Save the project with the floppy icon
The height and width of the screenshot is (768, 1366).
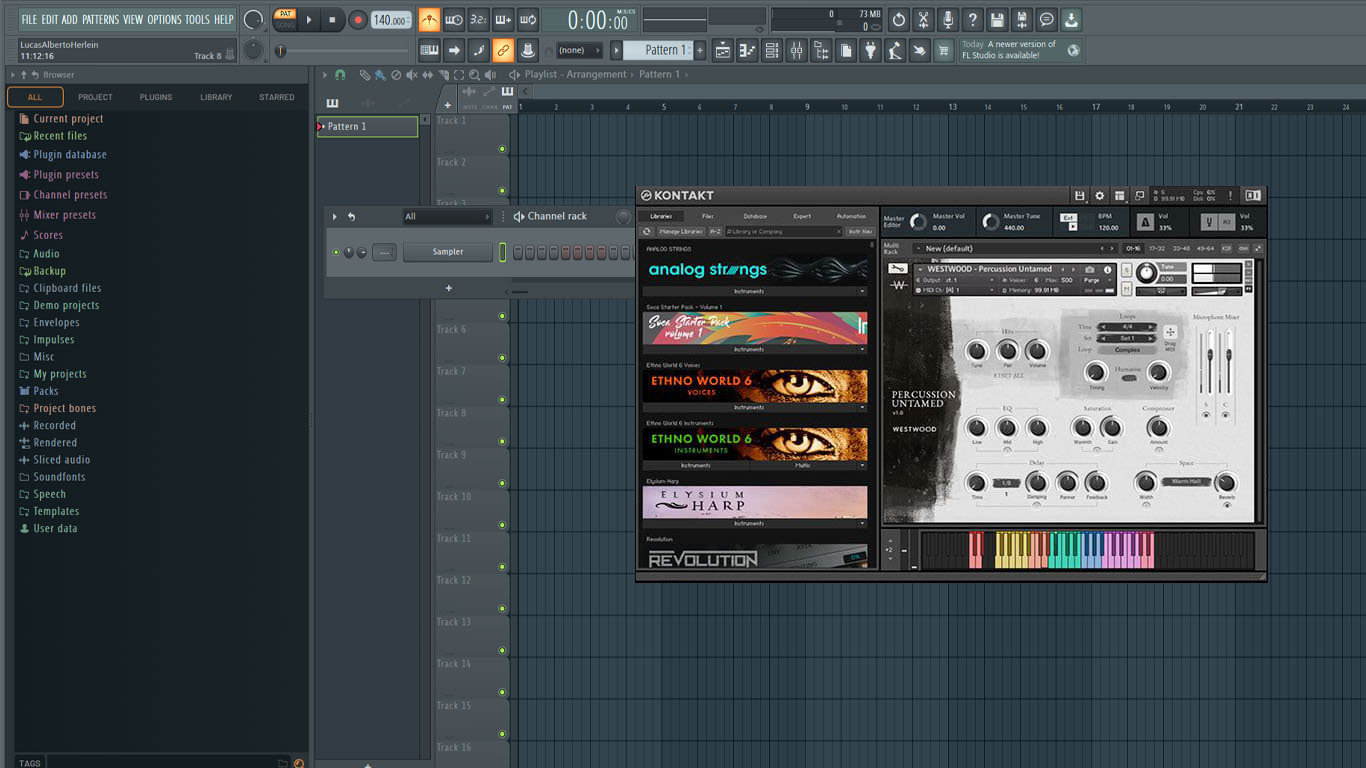[x=997, y=19]
